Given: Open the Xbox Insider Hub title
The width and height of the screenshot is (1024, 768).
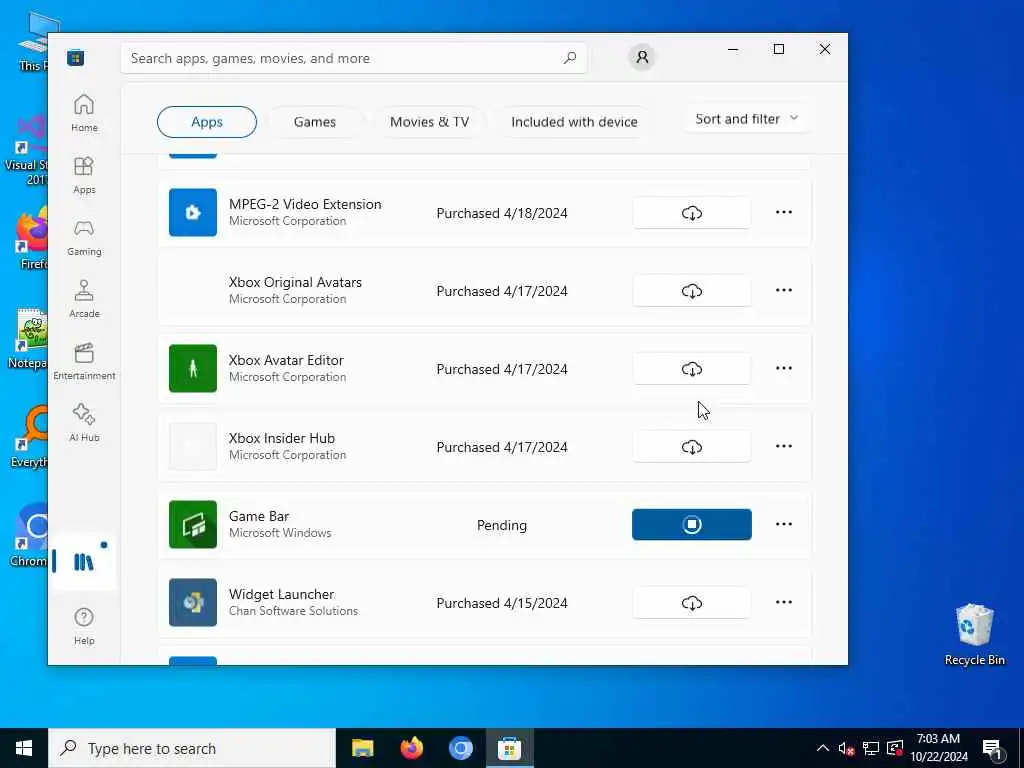Looking at the screenshot, I should click(x=281, y=438).
